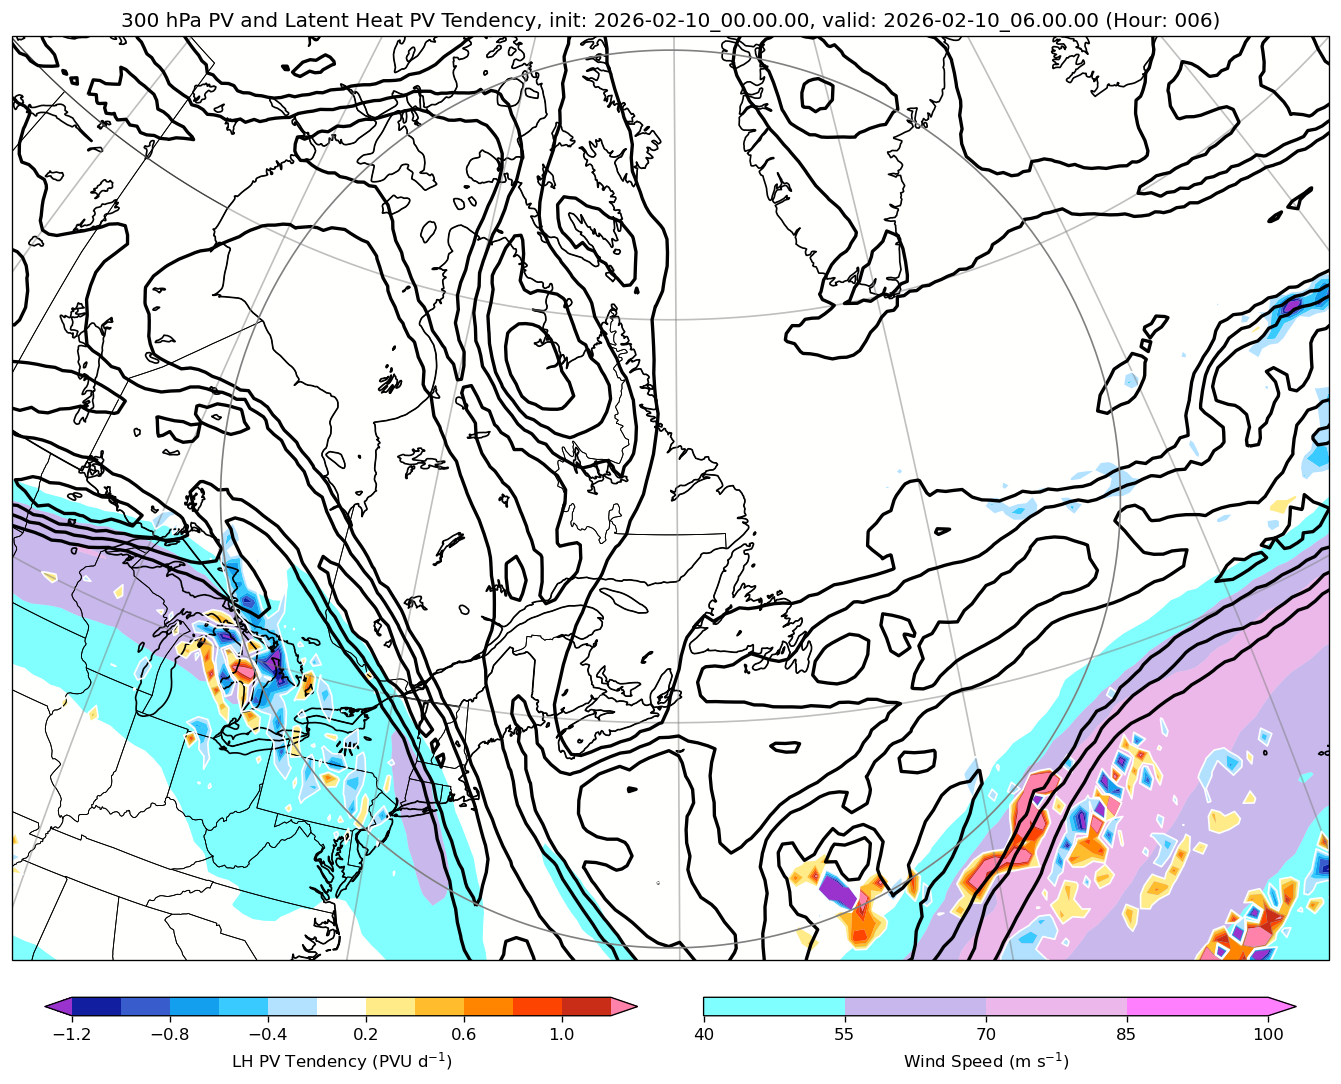The height and width of the screenshot is (1084, 1341).
Task: Click the lavender 55–70 wind speed swatch
Action: coord(915,1006)
